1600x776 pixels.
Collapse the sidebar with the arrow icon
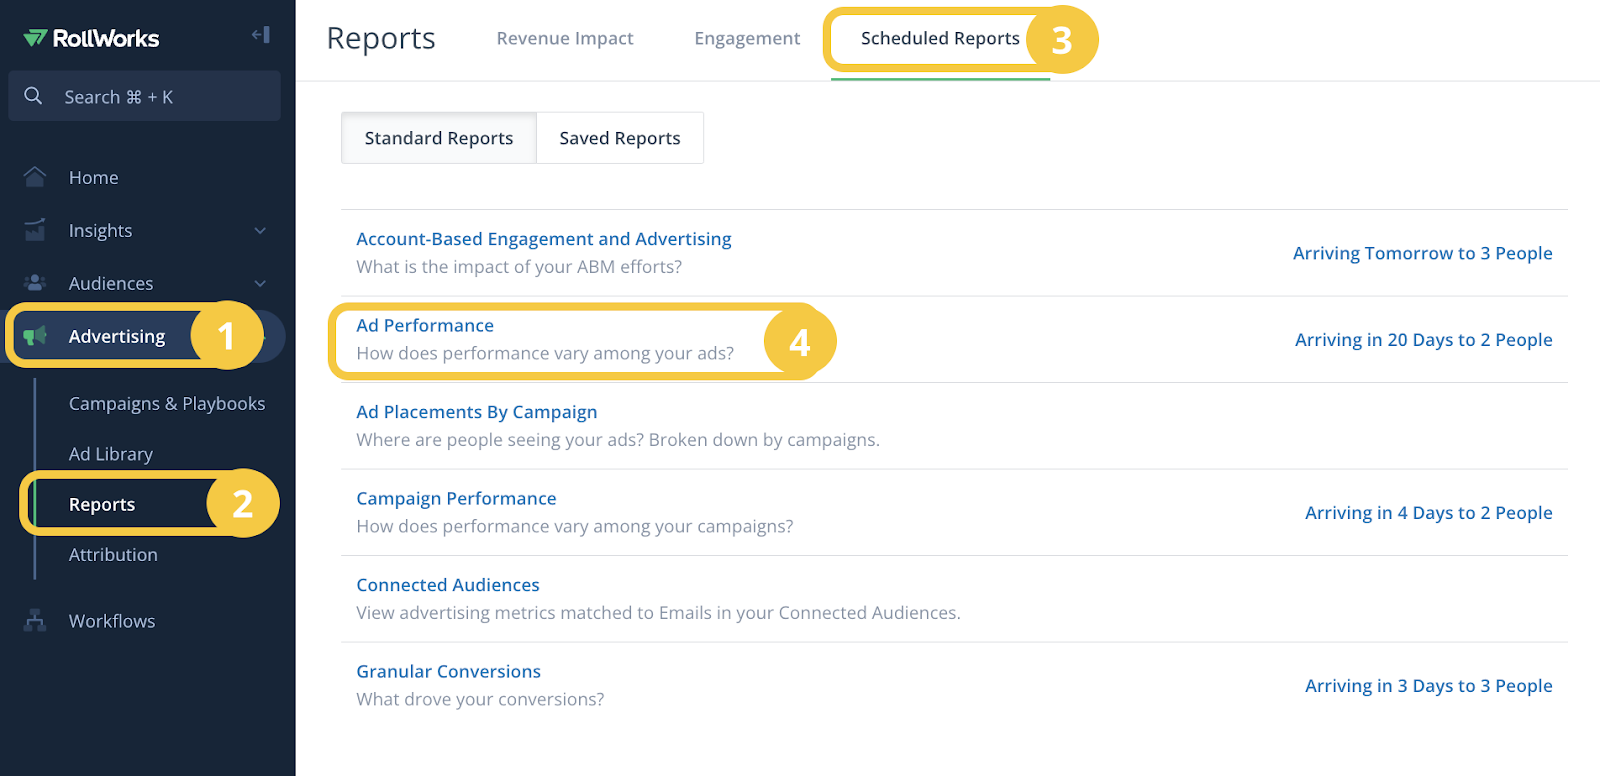pyautogui.click(x=260, y=35)
